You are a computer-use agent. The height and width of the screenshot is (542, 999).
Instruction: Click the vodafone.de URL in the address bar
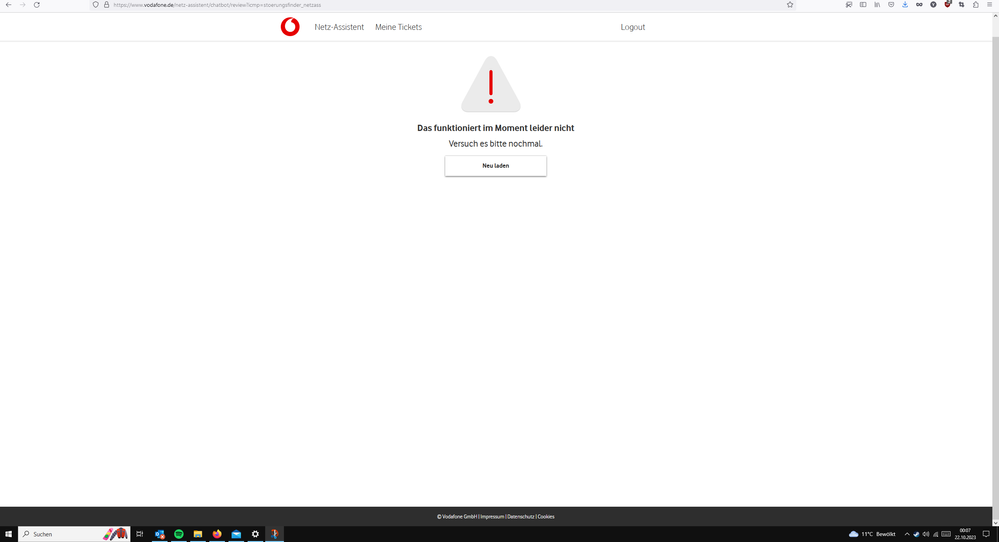(x=217, y=5)
